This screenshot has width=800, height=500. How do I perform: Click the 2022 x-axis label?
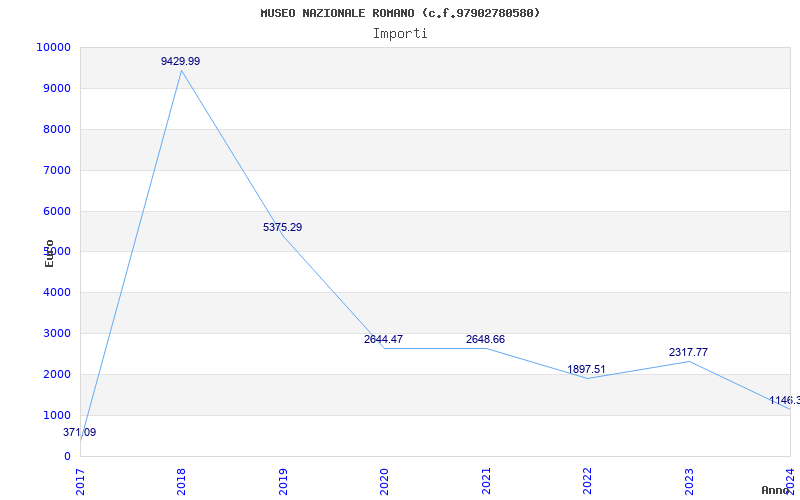coord(587,481)
